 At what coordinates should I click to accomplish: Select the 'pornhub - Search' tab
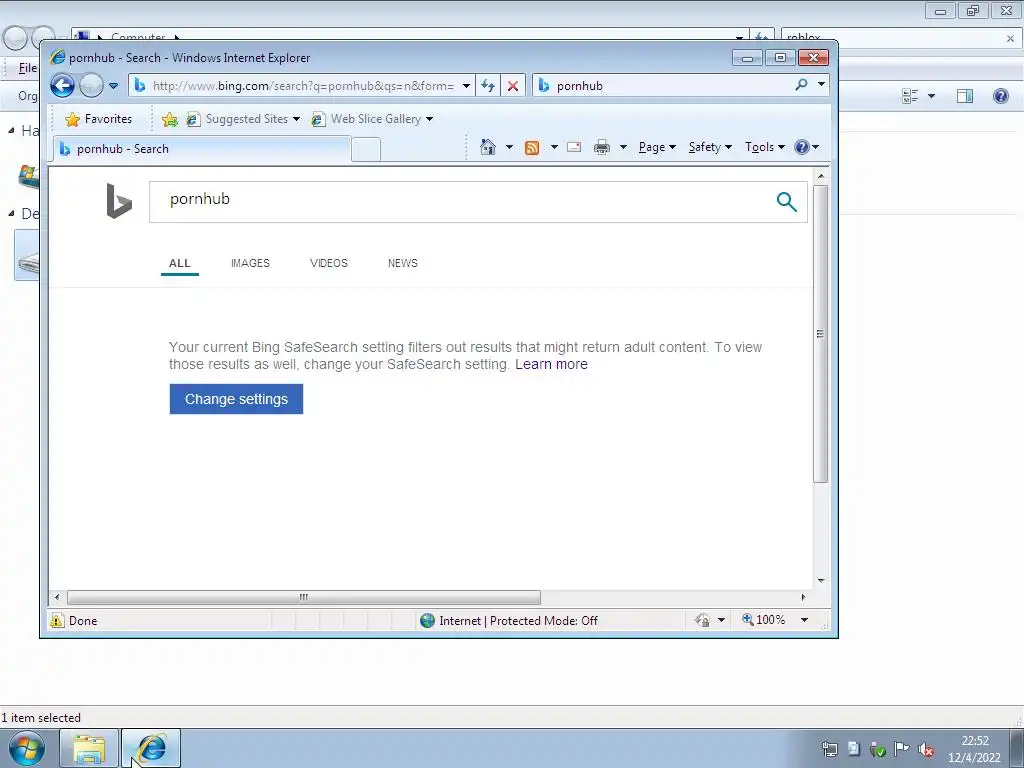tap(202, 149)
